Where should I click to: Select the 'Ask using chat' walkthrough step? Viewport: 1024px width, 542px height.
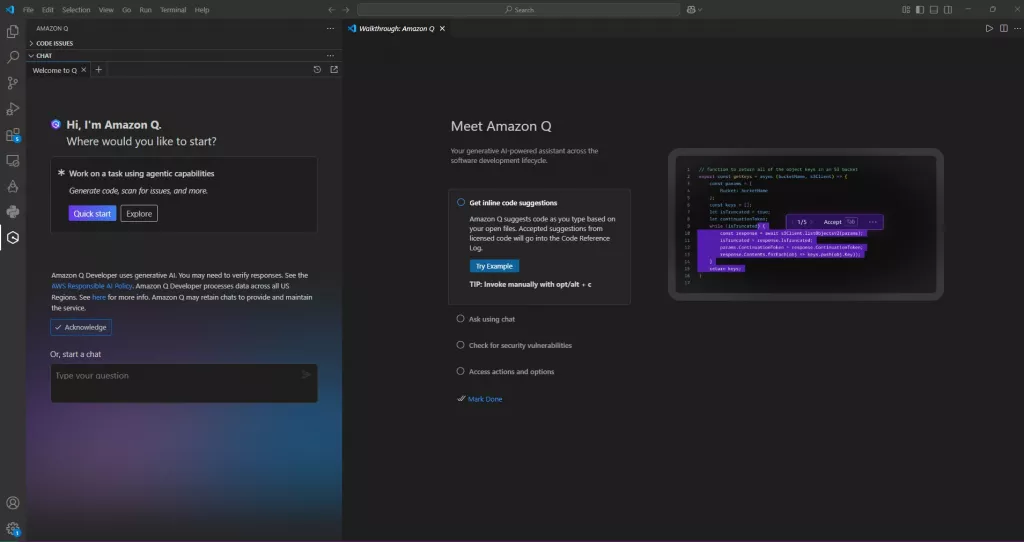tap(491, 319)
